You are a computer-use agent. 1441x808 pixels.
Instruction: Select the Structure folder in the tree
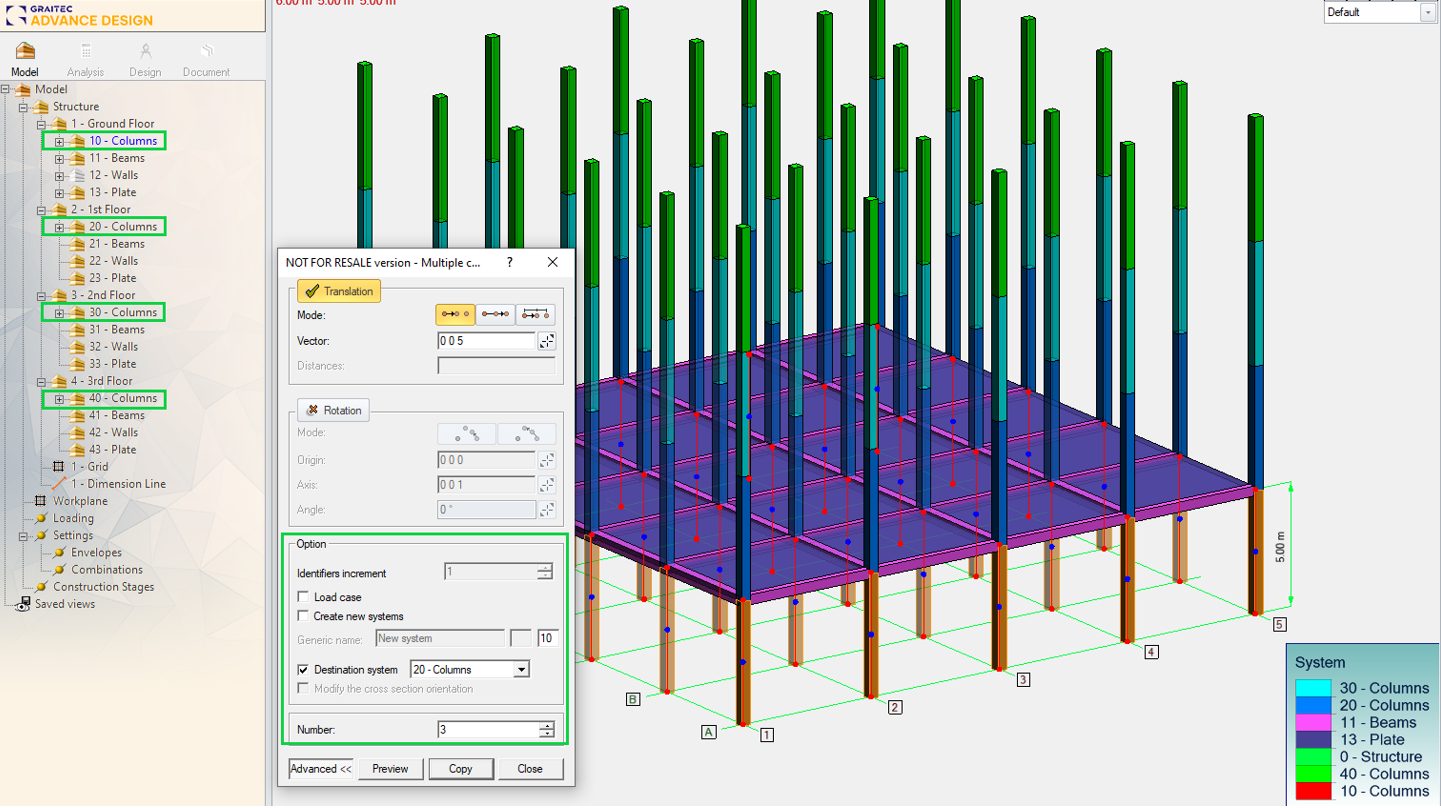76,107
